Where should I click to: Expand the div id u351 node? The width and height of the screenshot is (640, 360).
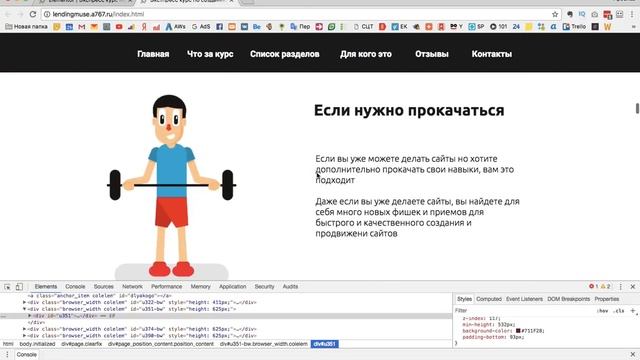pos(29,316)
